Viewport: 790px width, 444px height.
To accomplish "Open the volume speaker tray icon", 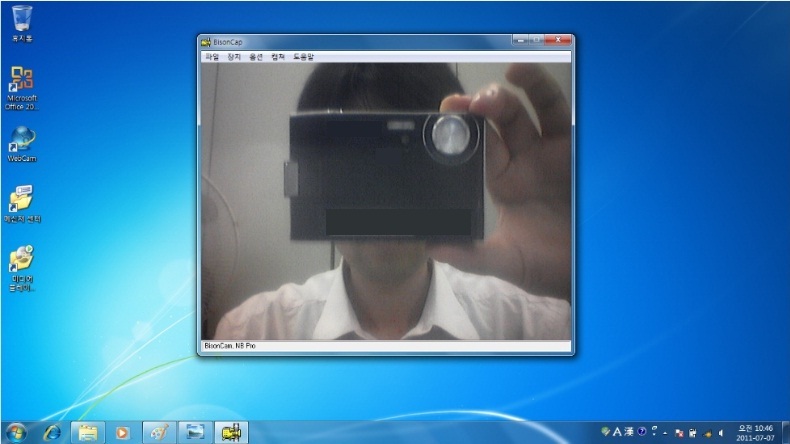I will 721,433.
